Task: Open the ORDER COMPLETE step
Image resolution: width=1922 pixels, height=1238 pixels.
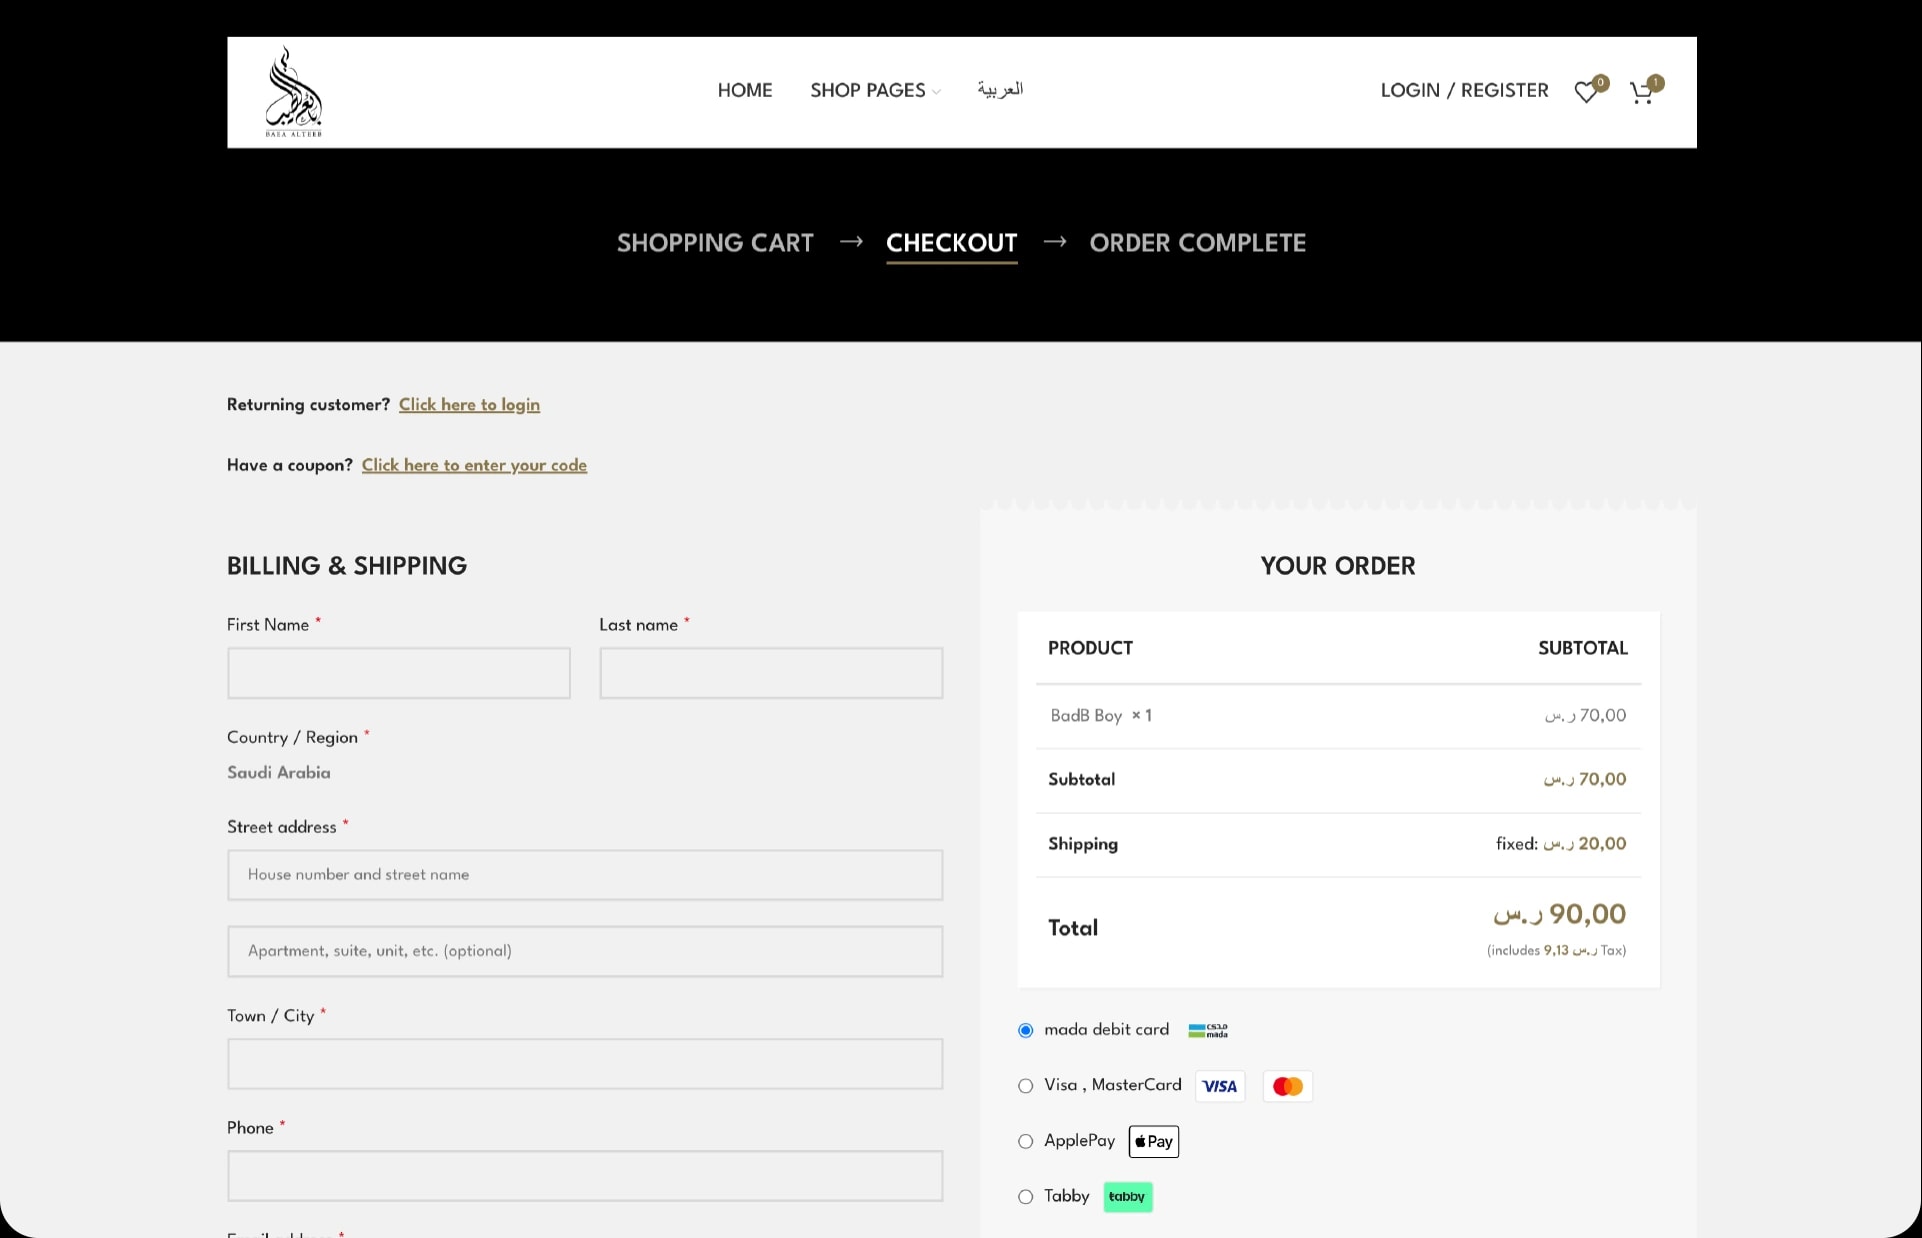Action: pyautogui.click(x=1197, y=243)
